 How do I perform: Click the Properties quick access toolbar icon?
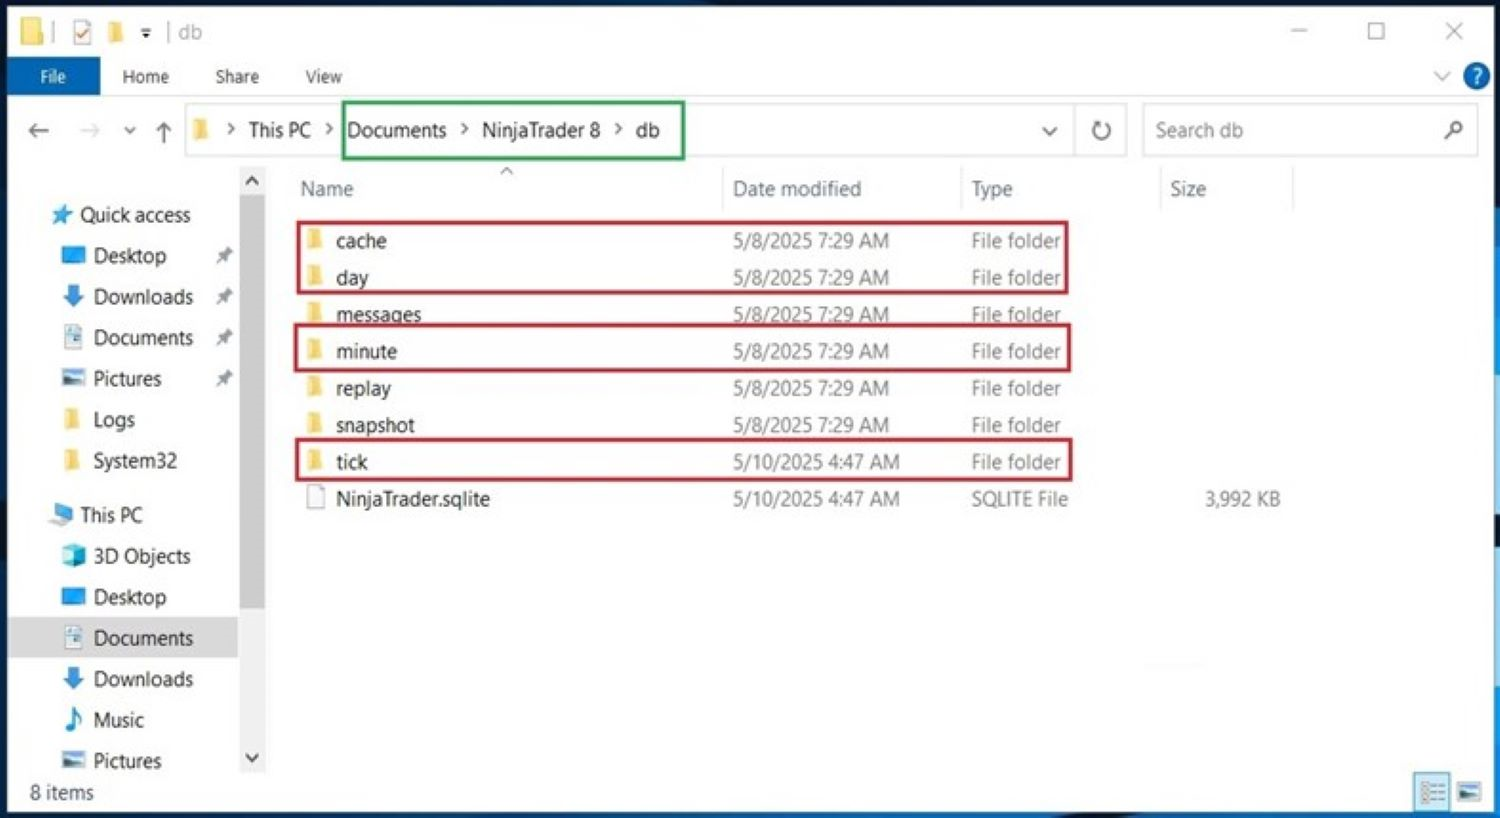tap(82, 32)
